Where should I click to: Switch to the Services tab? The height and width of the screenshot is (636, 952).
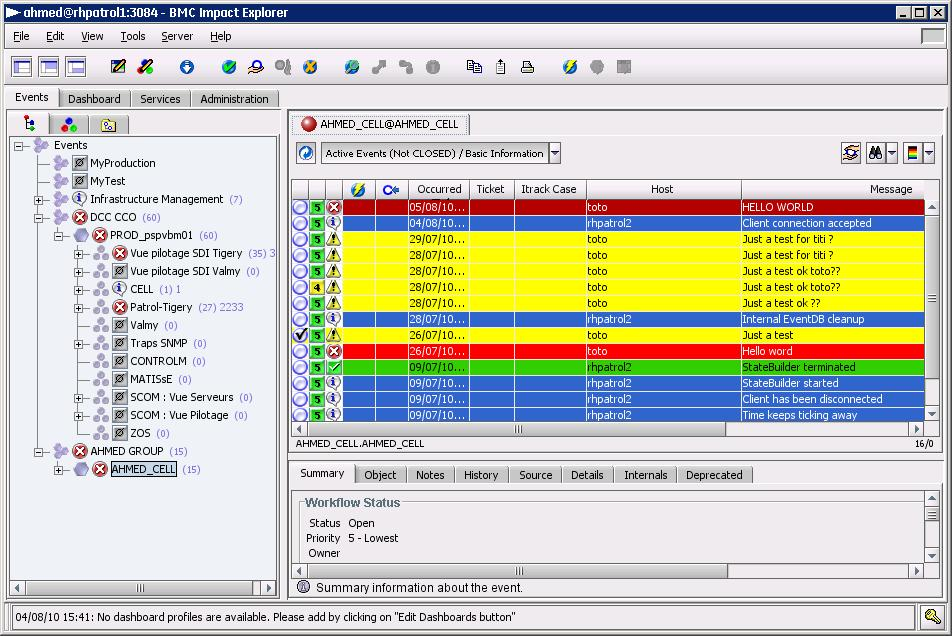point(160,99)
